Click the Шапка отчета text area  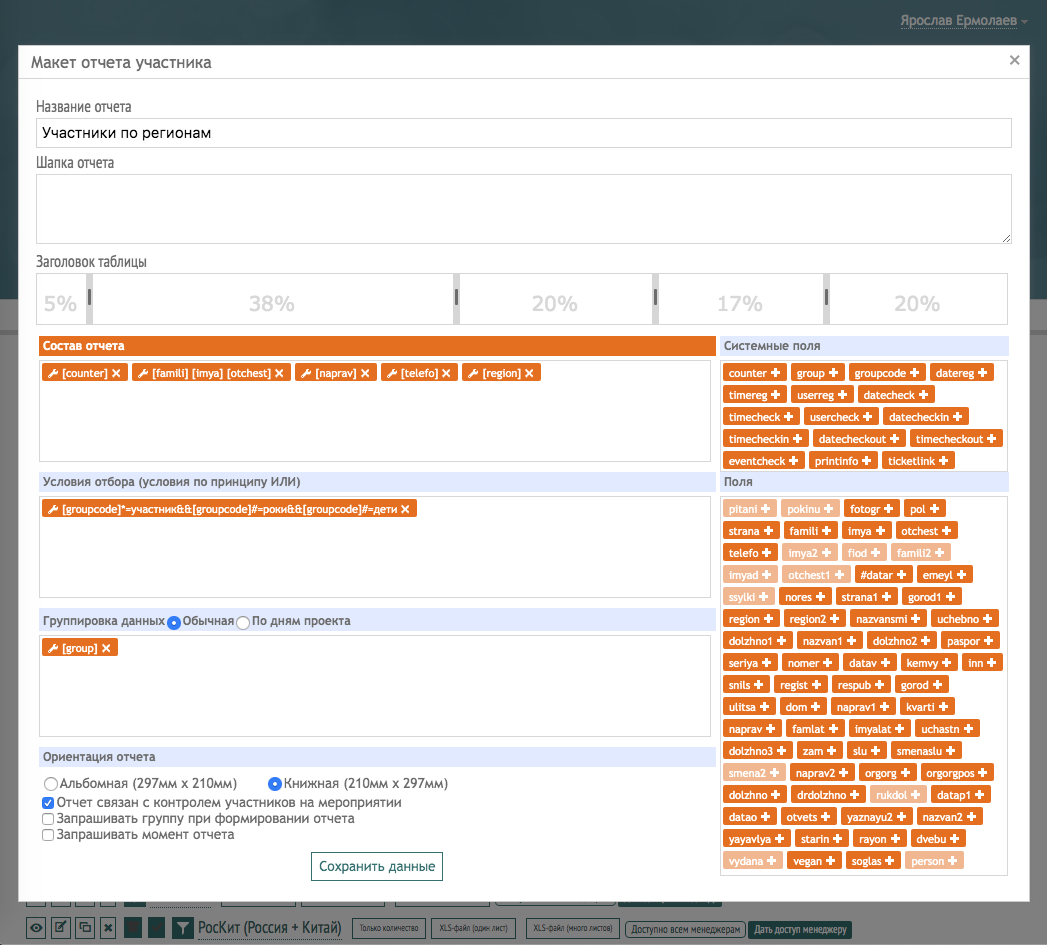523,209
